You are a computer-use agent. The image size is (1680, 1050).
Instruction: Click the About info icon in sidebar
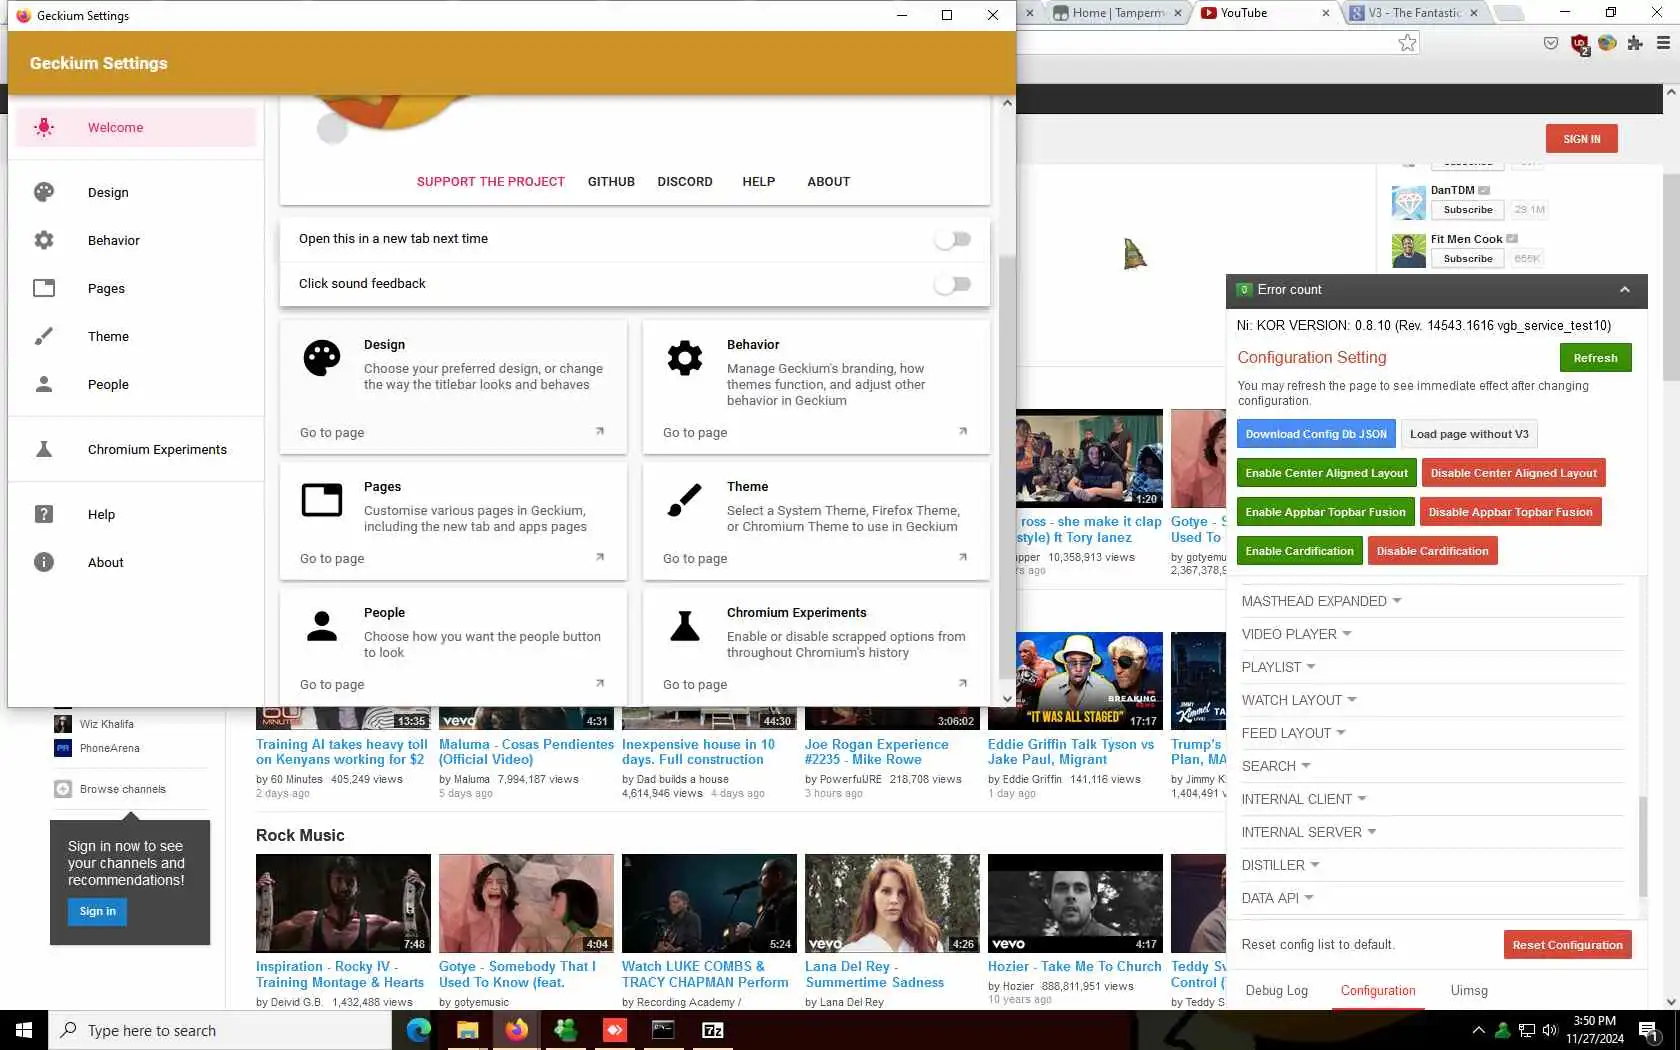pos(44,562)
